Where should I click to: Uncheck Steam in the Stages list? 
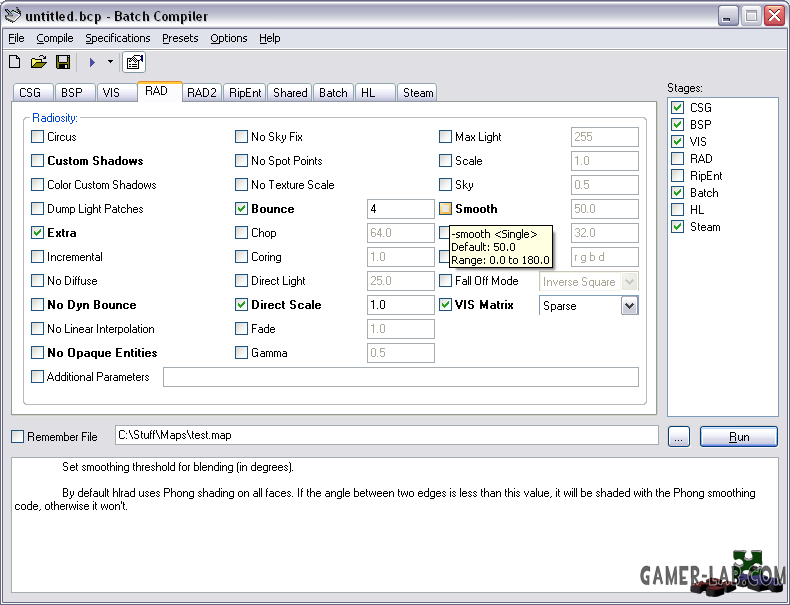[x=678, y=227]
